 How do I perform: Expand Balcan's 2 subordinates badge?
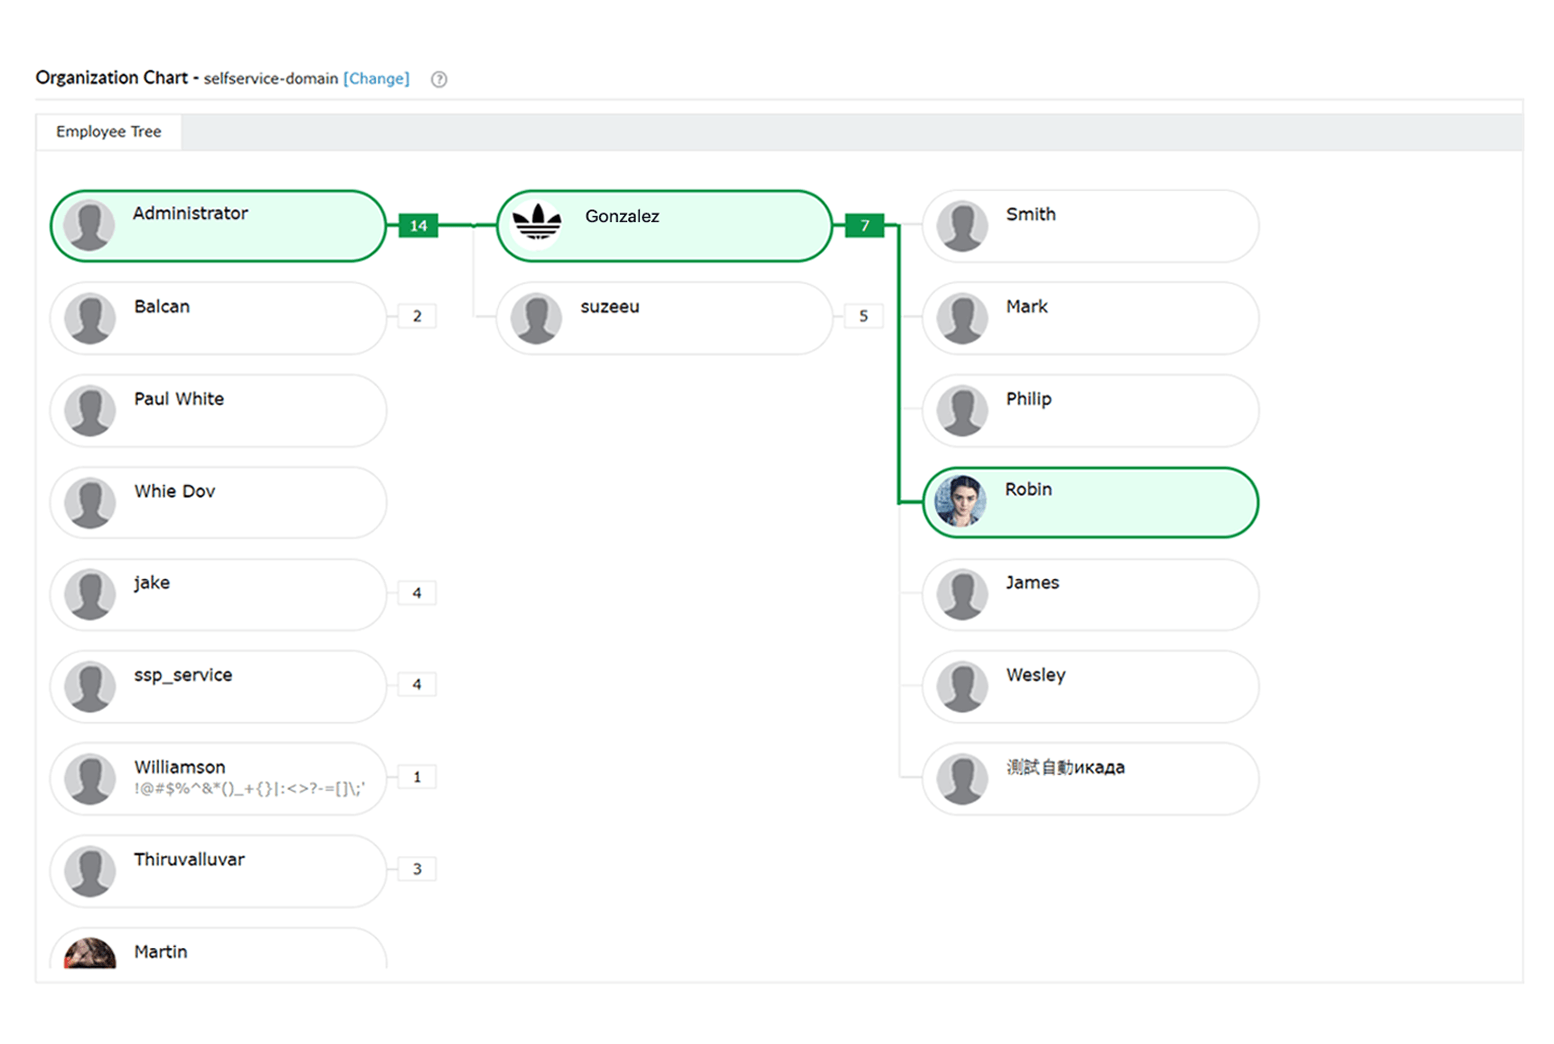[x=417, y=316]
